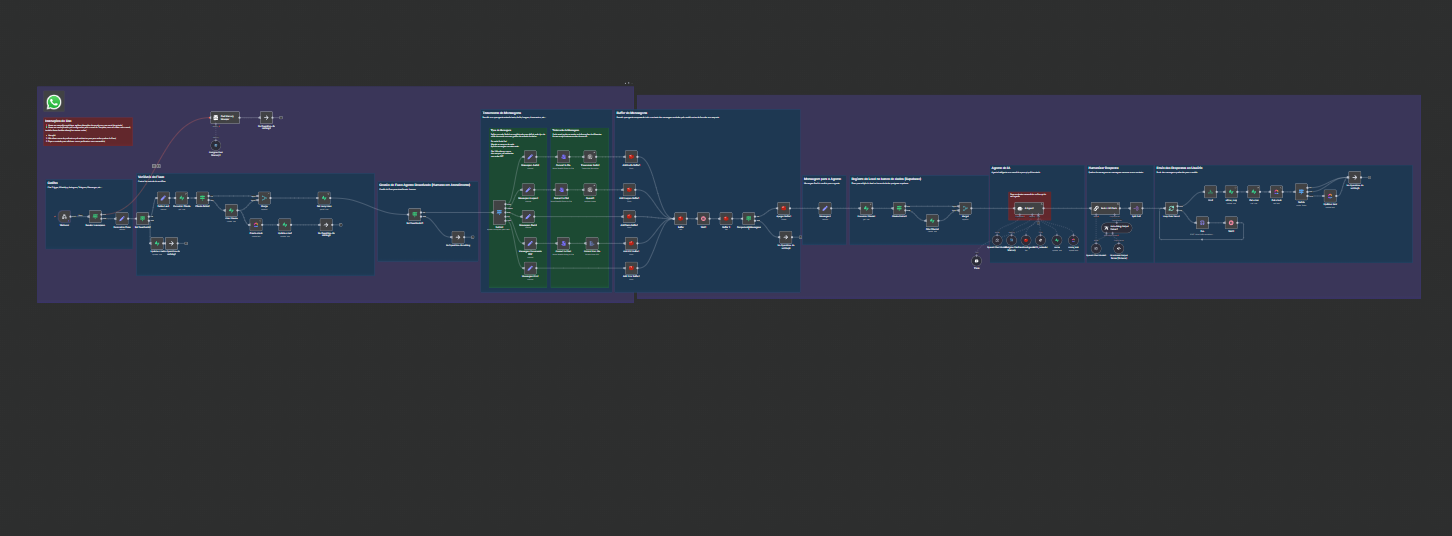Click the topmost Redis node in the buffer column

click(631, 157)
